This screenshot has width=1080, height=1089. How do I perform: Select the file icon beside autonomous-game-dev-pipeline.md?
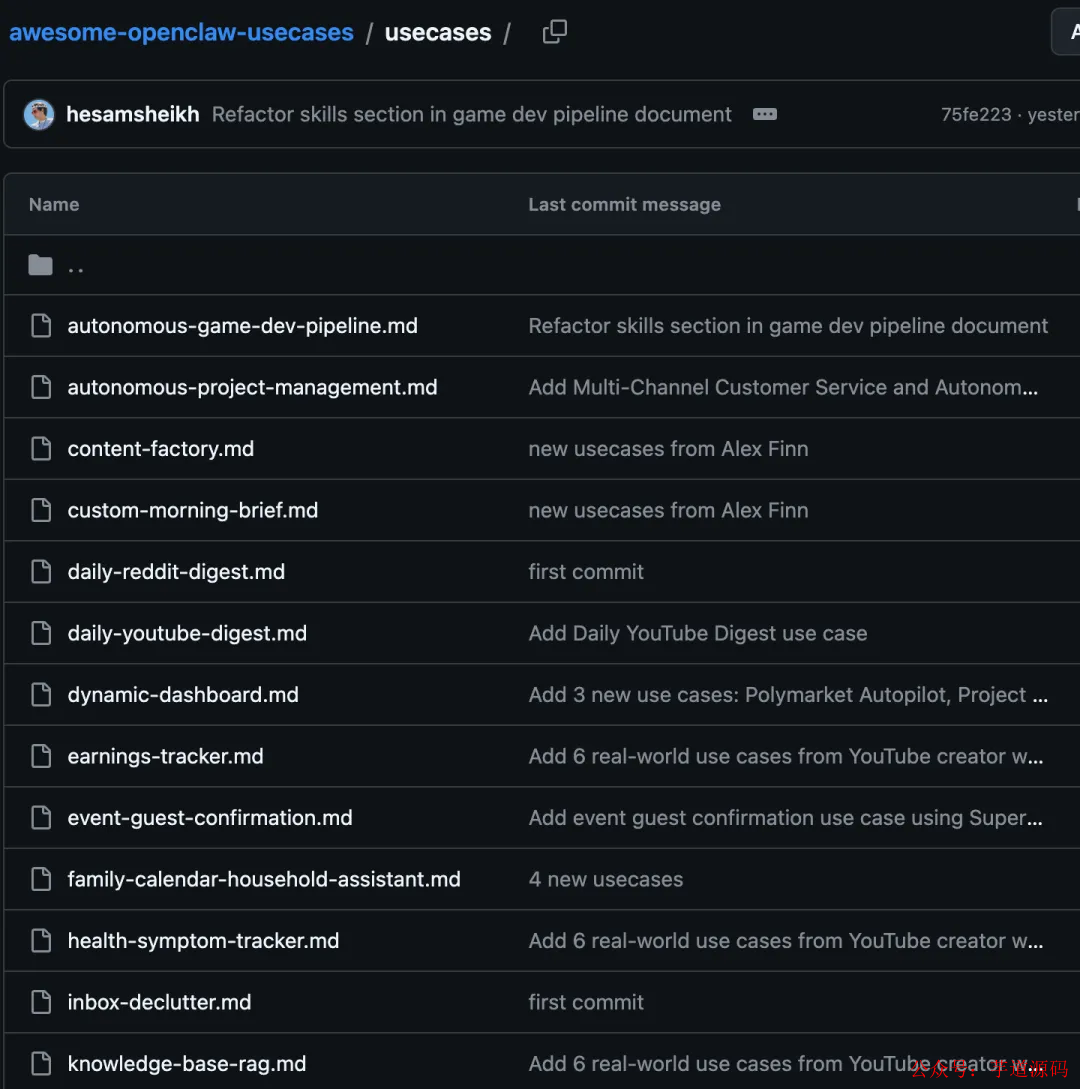(40, 325)
